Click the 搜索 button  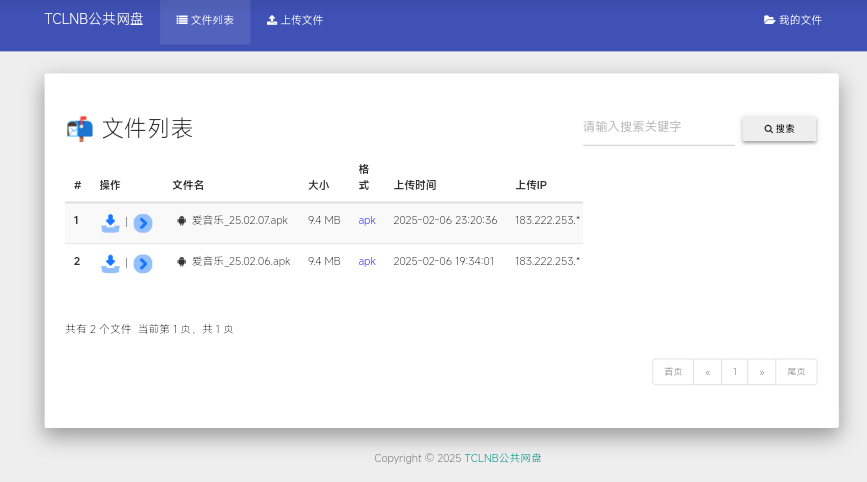point(779,129)
